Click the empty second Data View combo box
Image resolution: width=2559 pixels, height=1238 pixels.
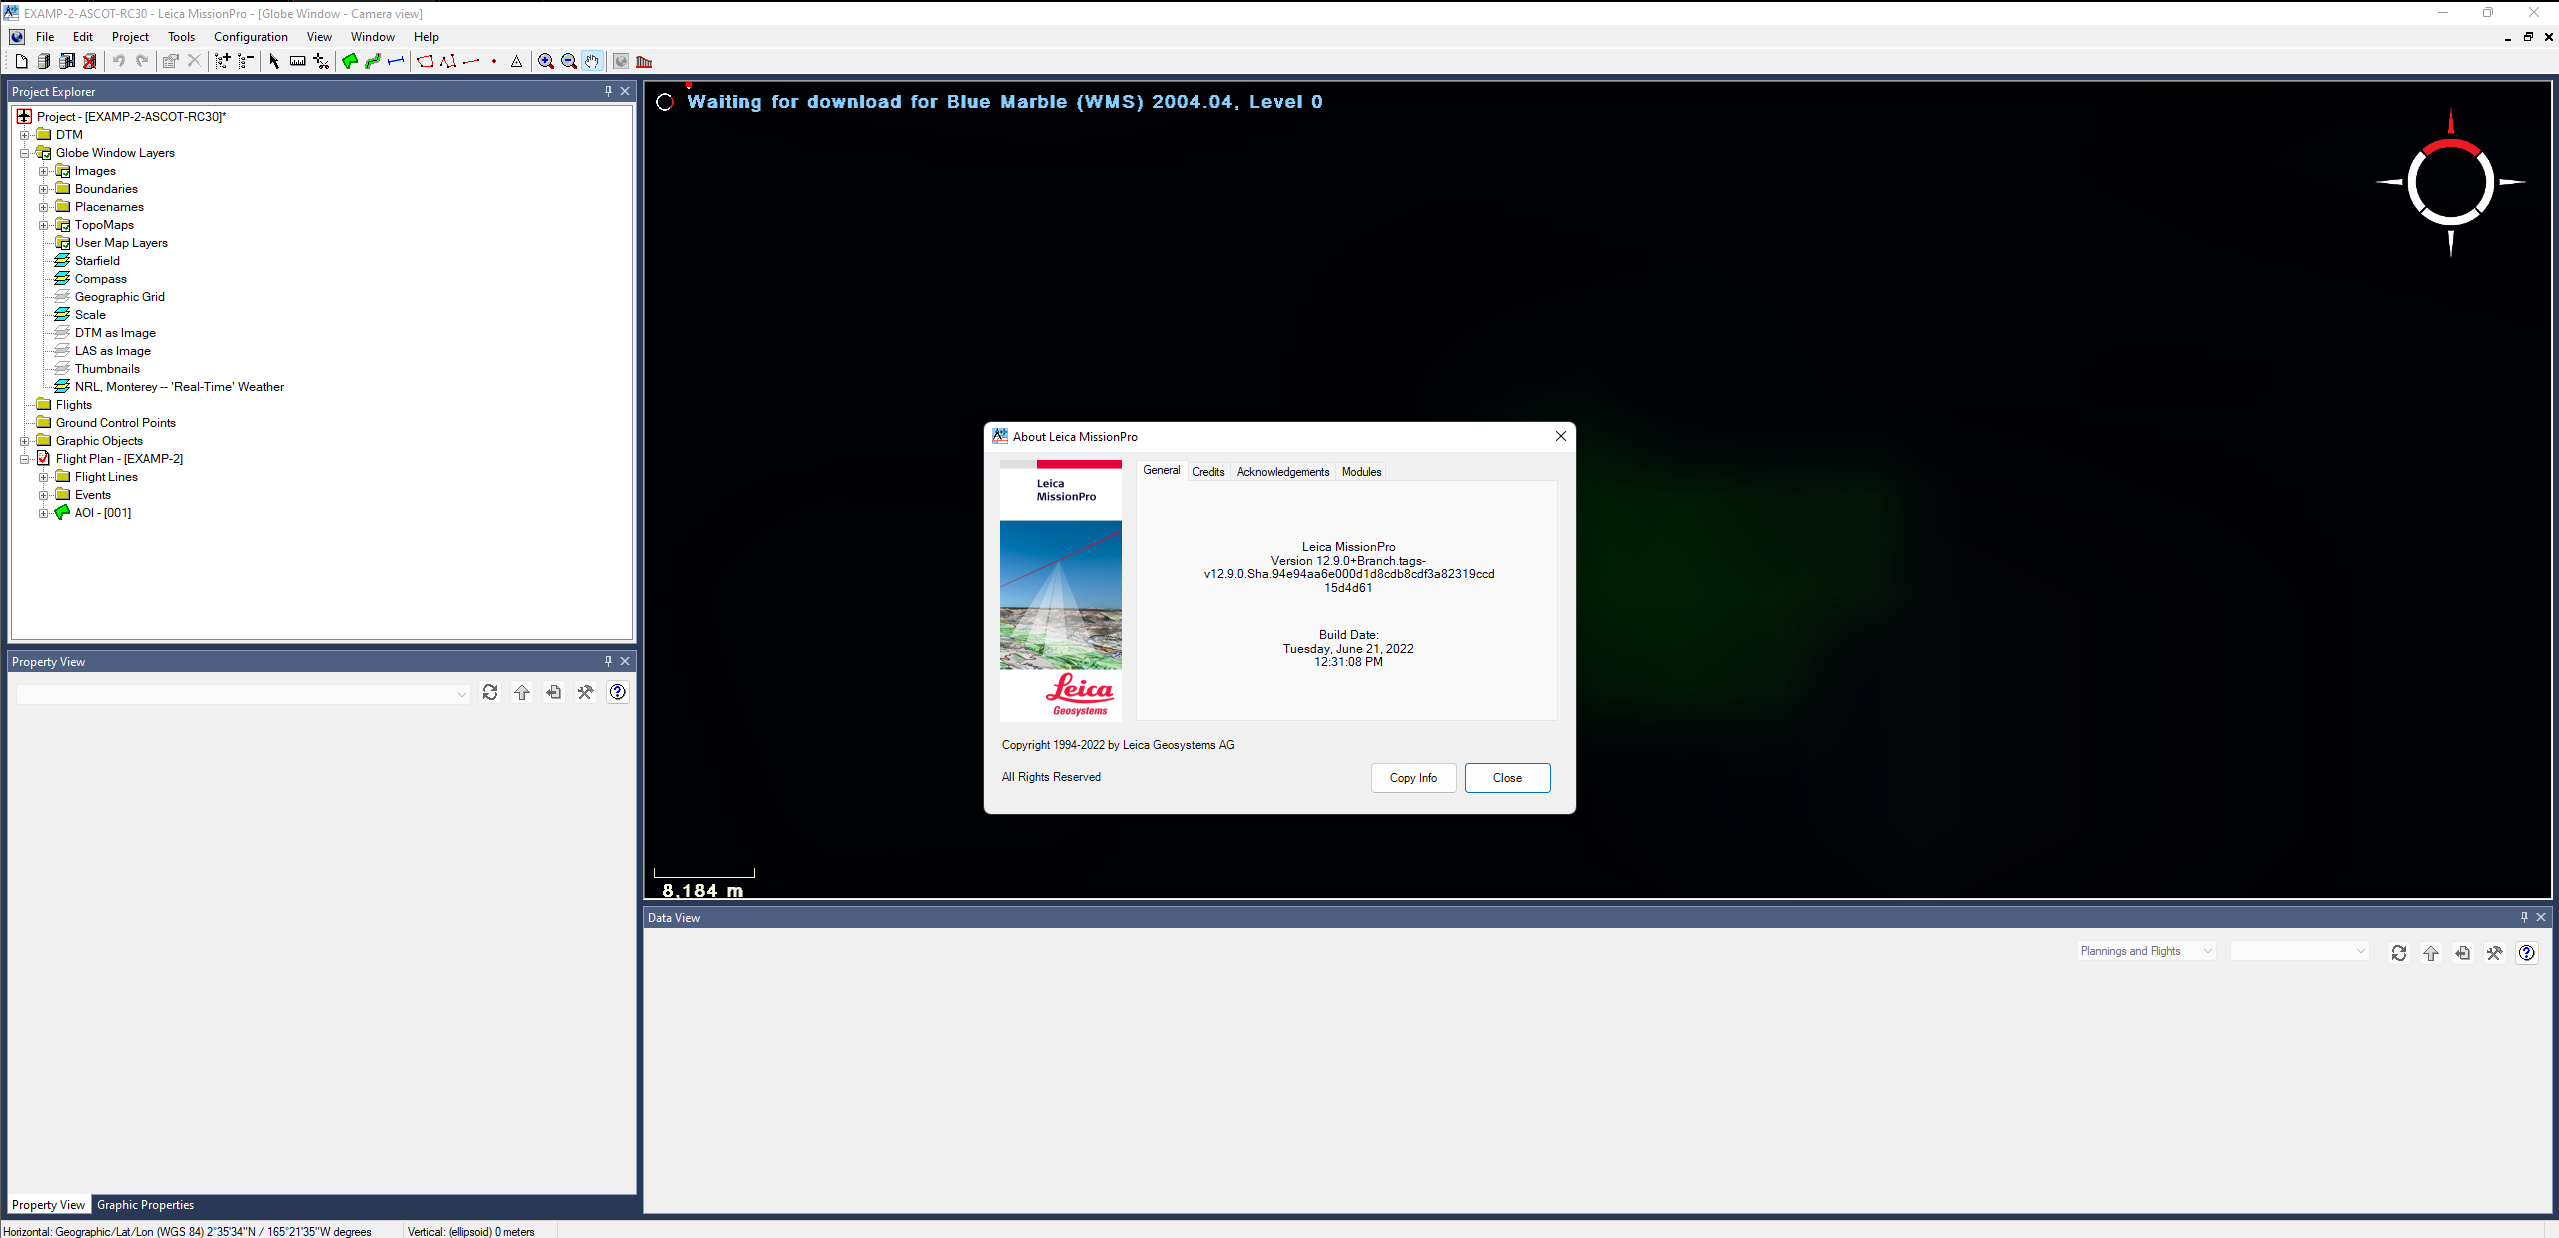(x=2299, y=951)
